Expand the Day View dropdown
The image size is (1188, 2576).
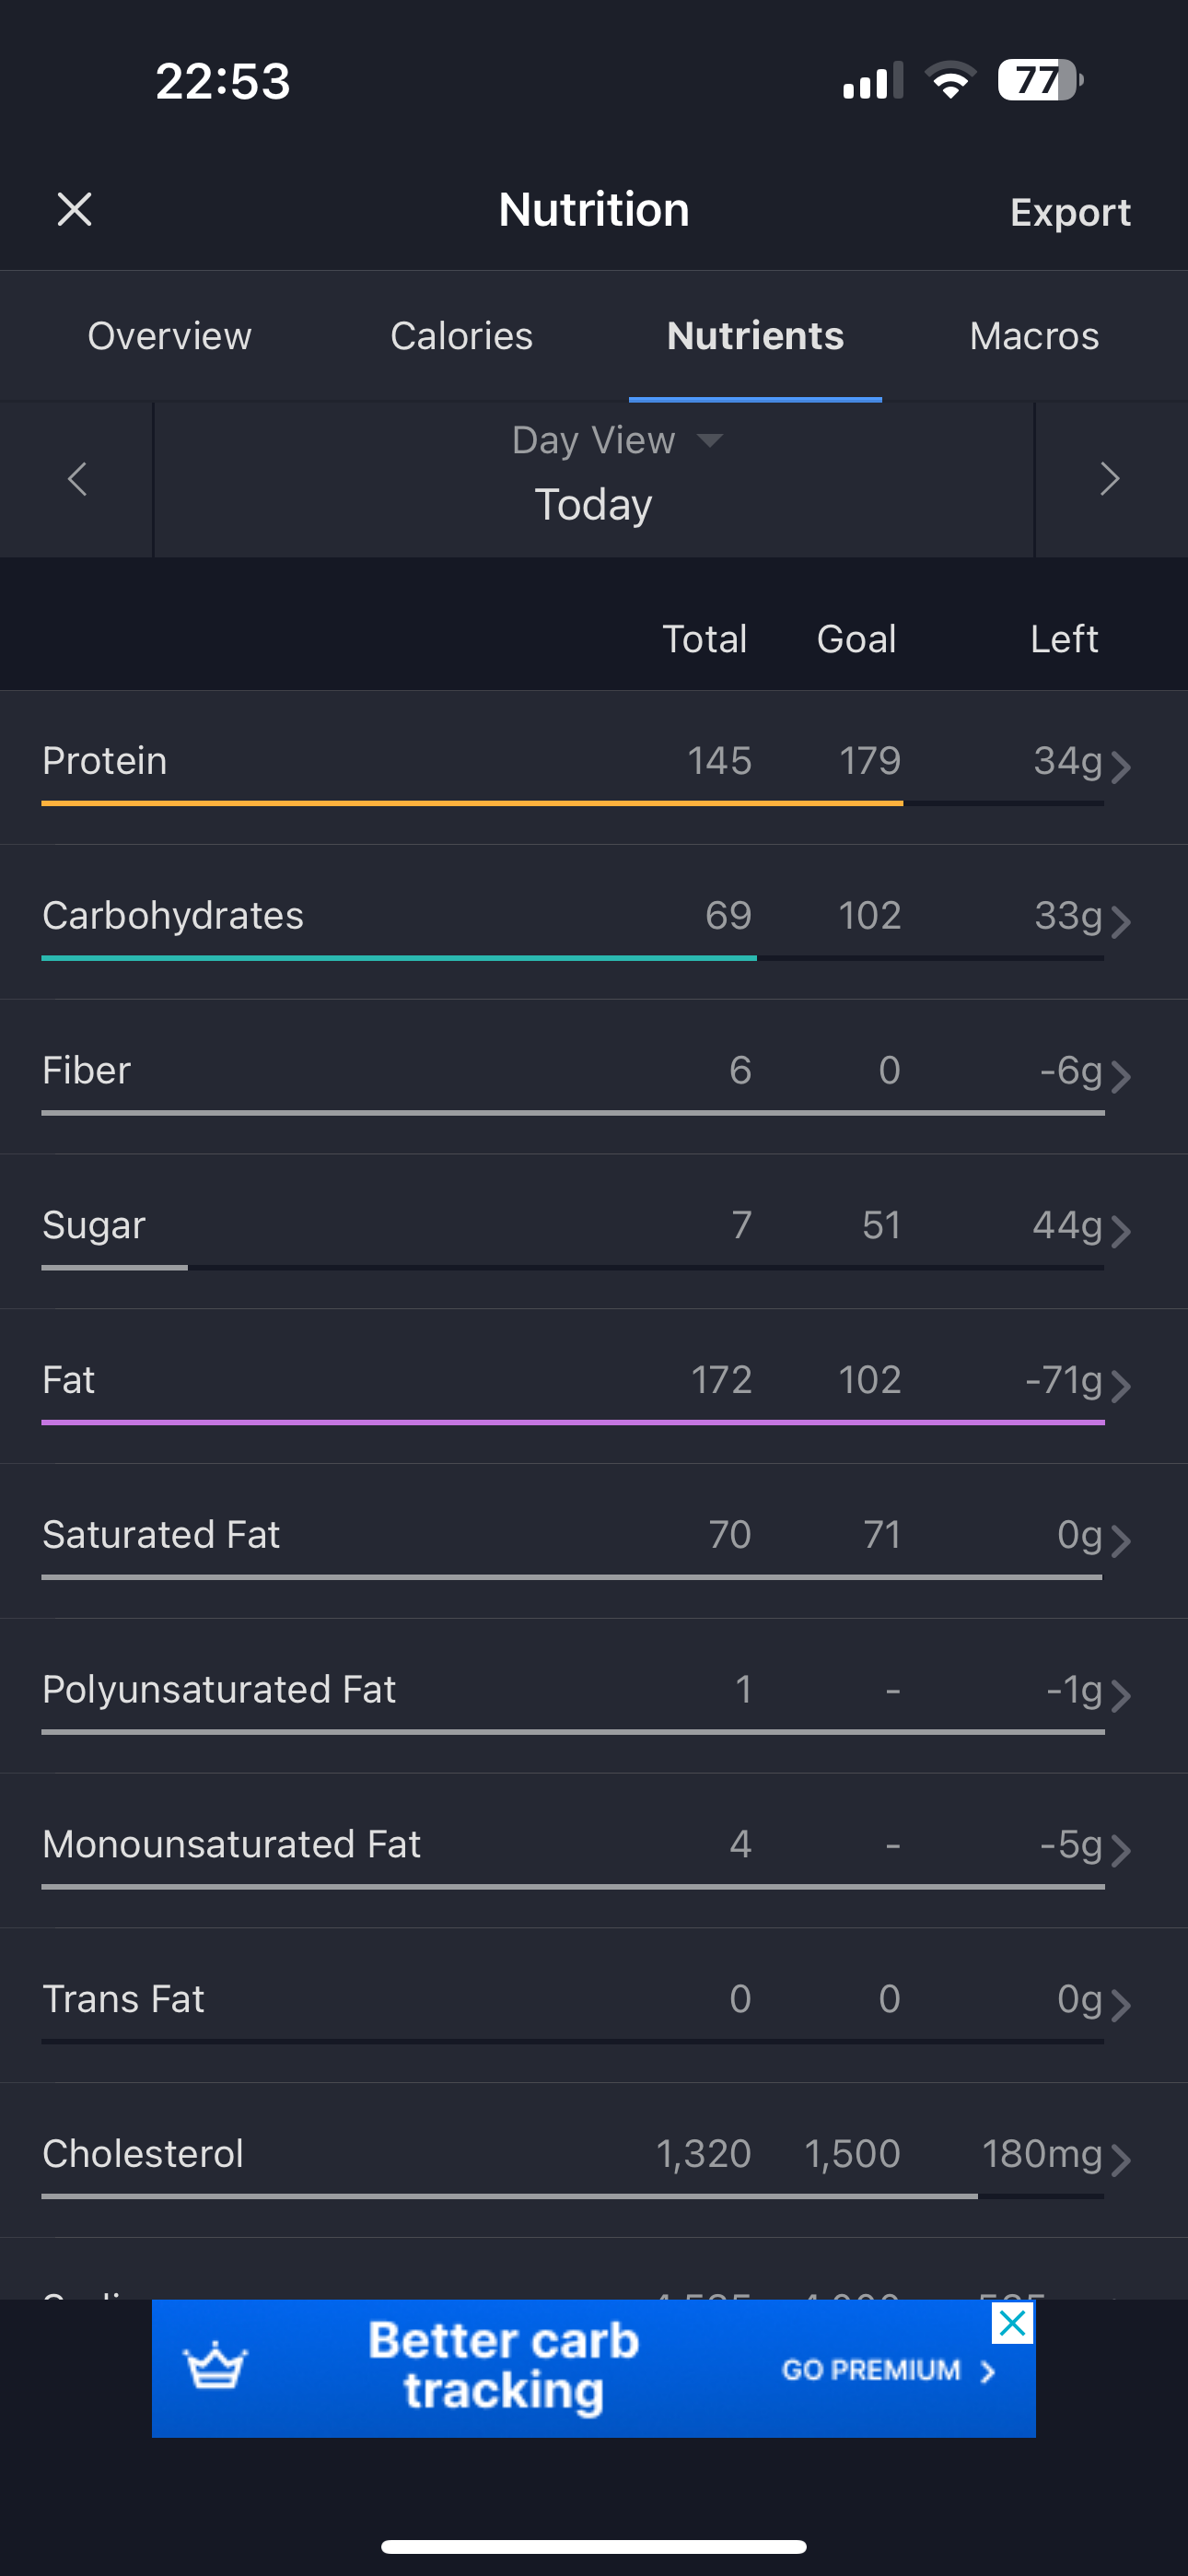(x=616, y=440)
